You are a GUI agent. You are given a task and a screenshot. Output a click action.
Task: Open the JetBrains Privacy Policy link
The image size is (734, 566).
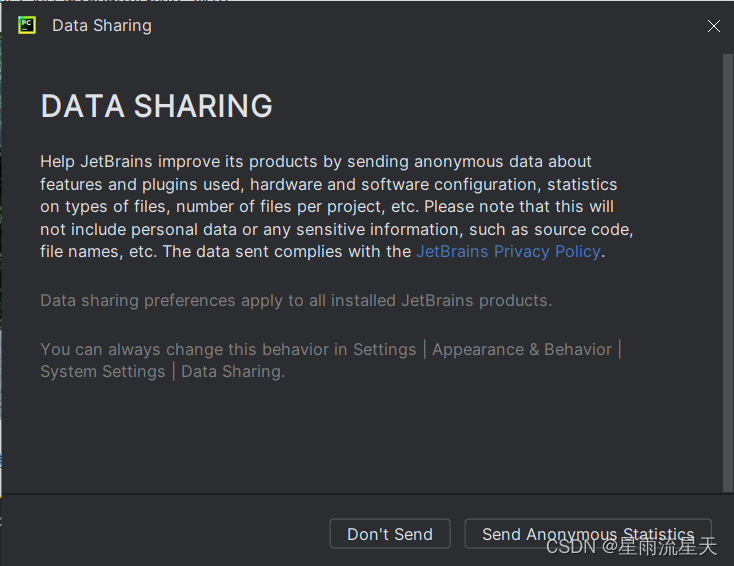508,251
